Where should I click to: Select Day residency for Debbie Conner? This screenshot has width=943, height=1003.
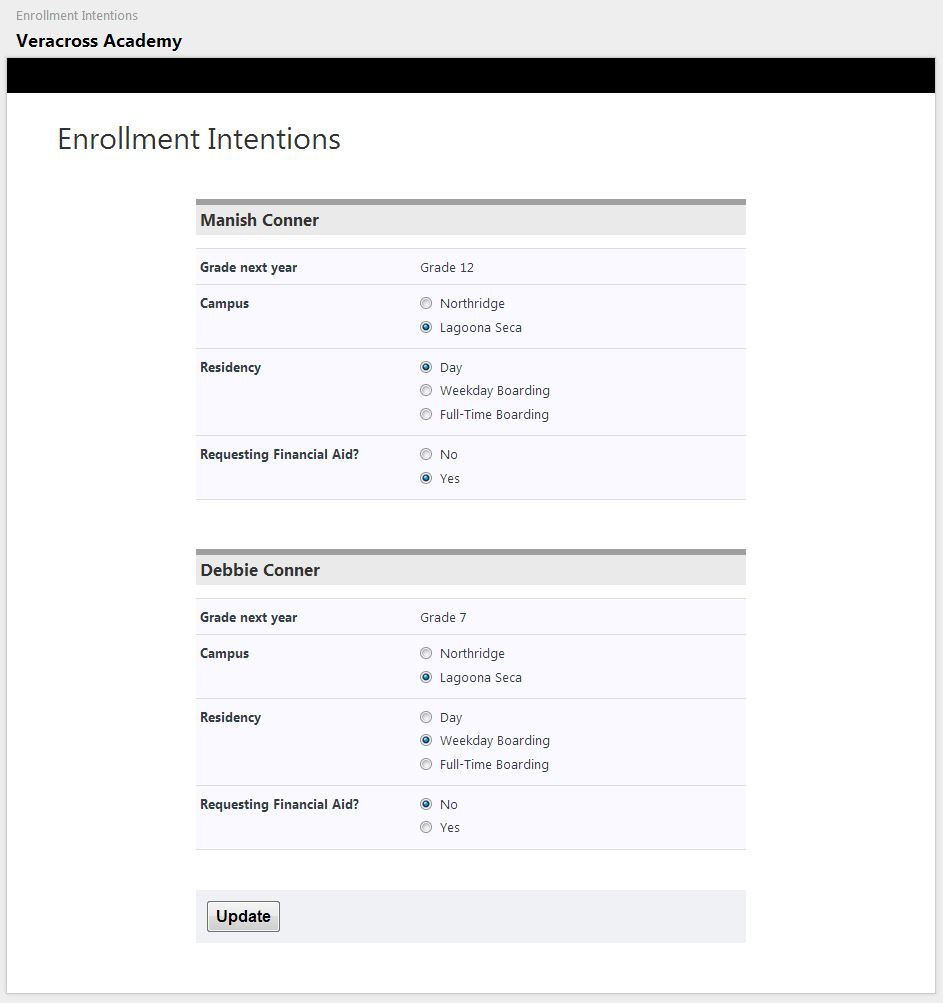(x=426, y=717)
